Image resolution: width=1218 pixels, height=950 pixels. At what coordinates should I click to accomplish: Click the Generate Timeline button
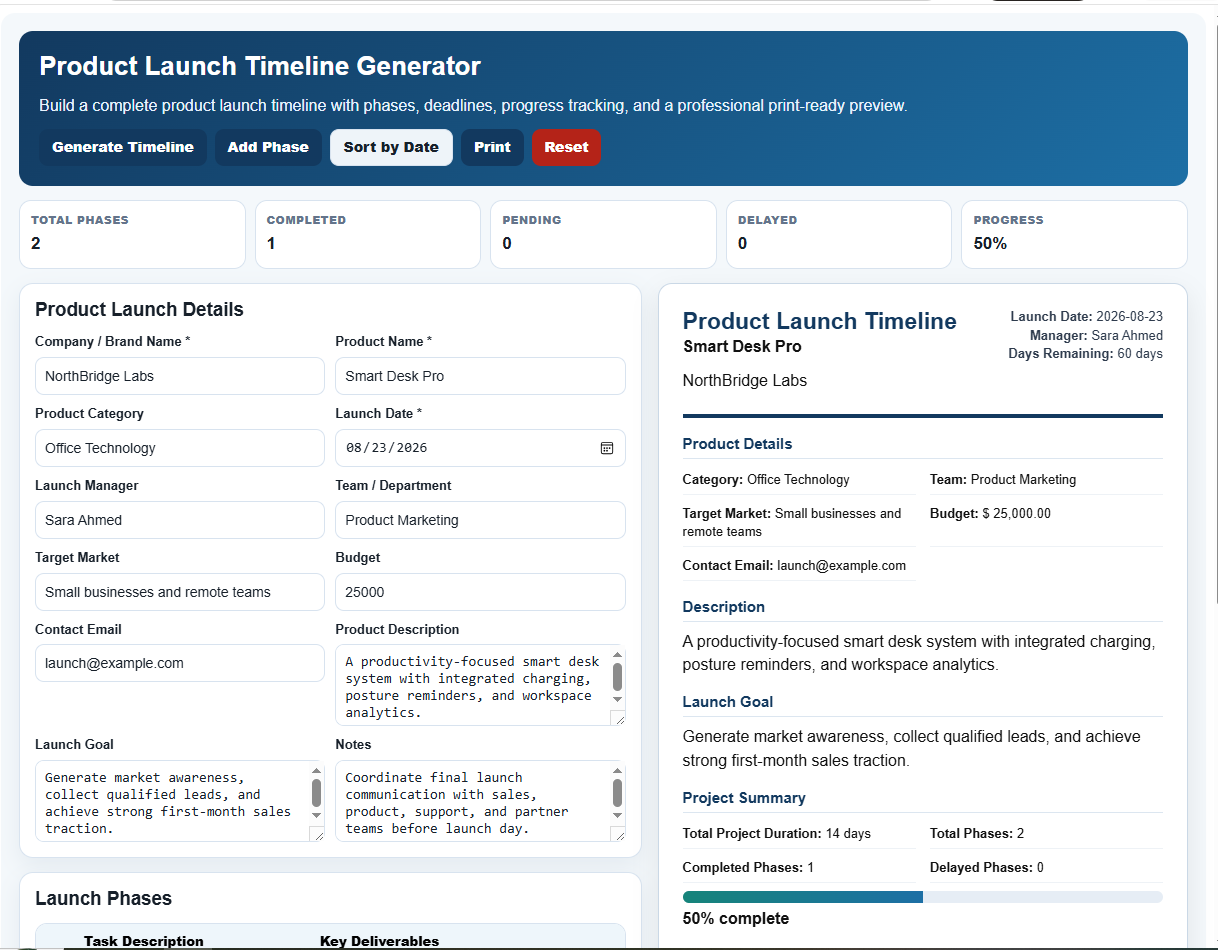(x=123, y=147)
